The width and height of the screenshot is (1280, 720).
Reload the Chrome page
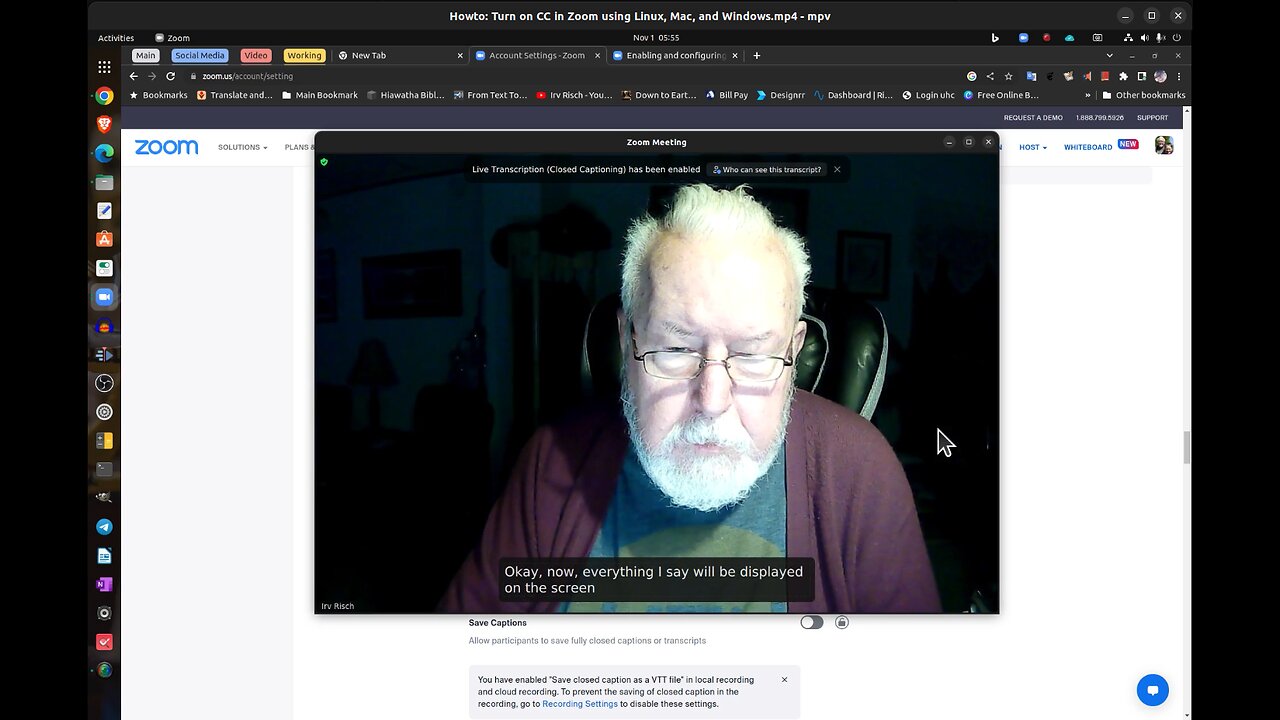tap(170, 76)
